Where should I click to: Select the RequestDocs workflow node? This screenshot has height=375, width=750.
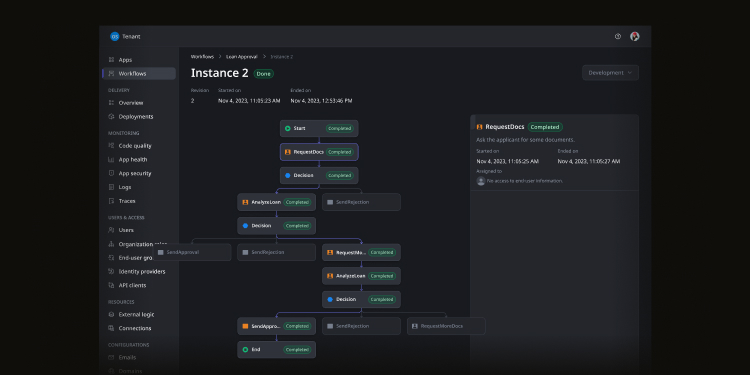pos(319,152)
